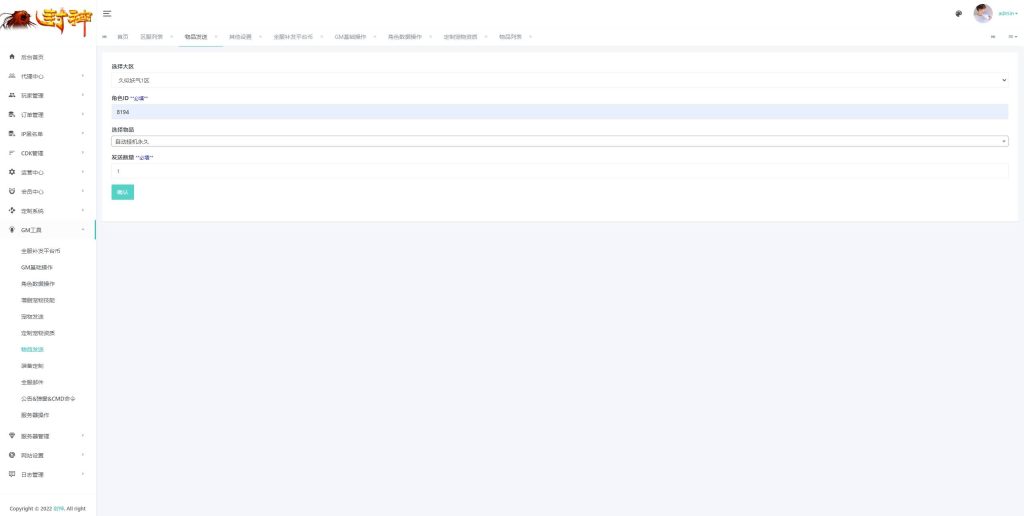Viewport: 1024px width, 516px height.
Task: Open the admin account dropdown
Action: click(1007, 13)
